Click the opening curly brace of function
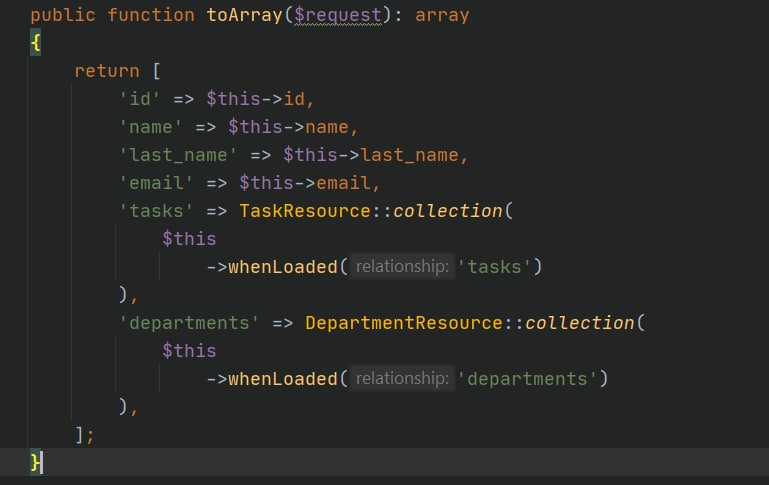Image resolution: width=769 pixels, height=485 pixels. click(35, 43)
